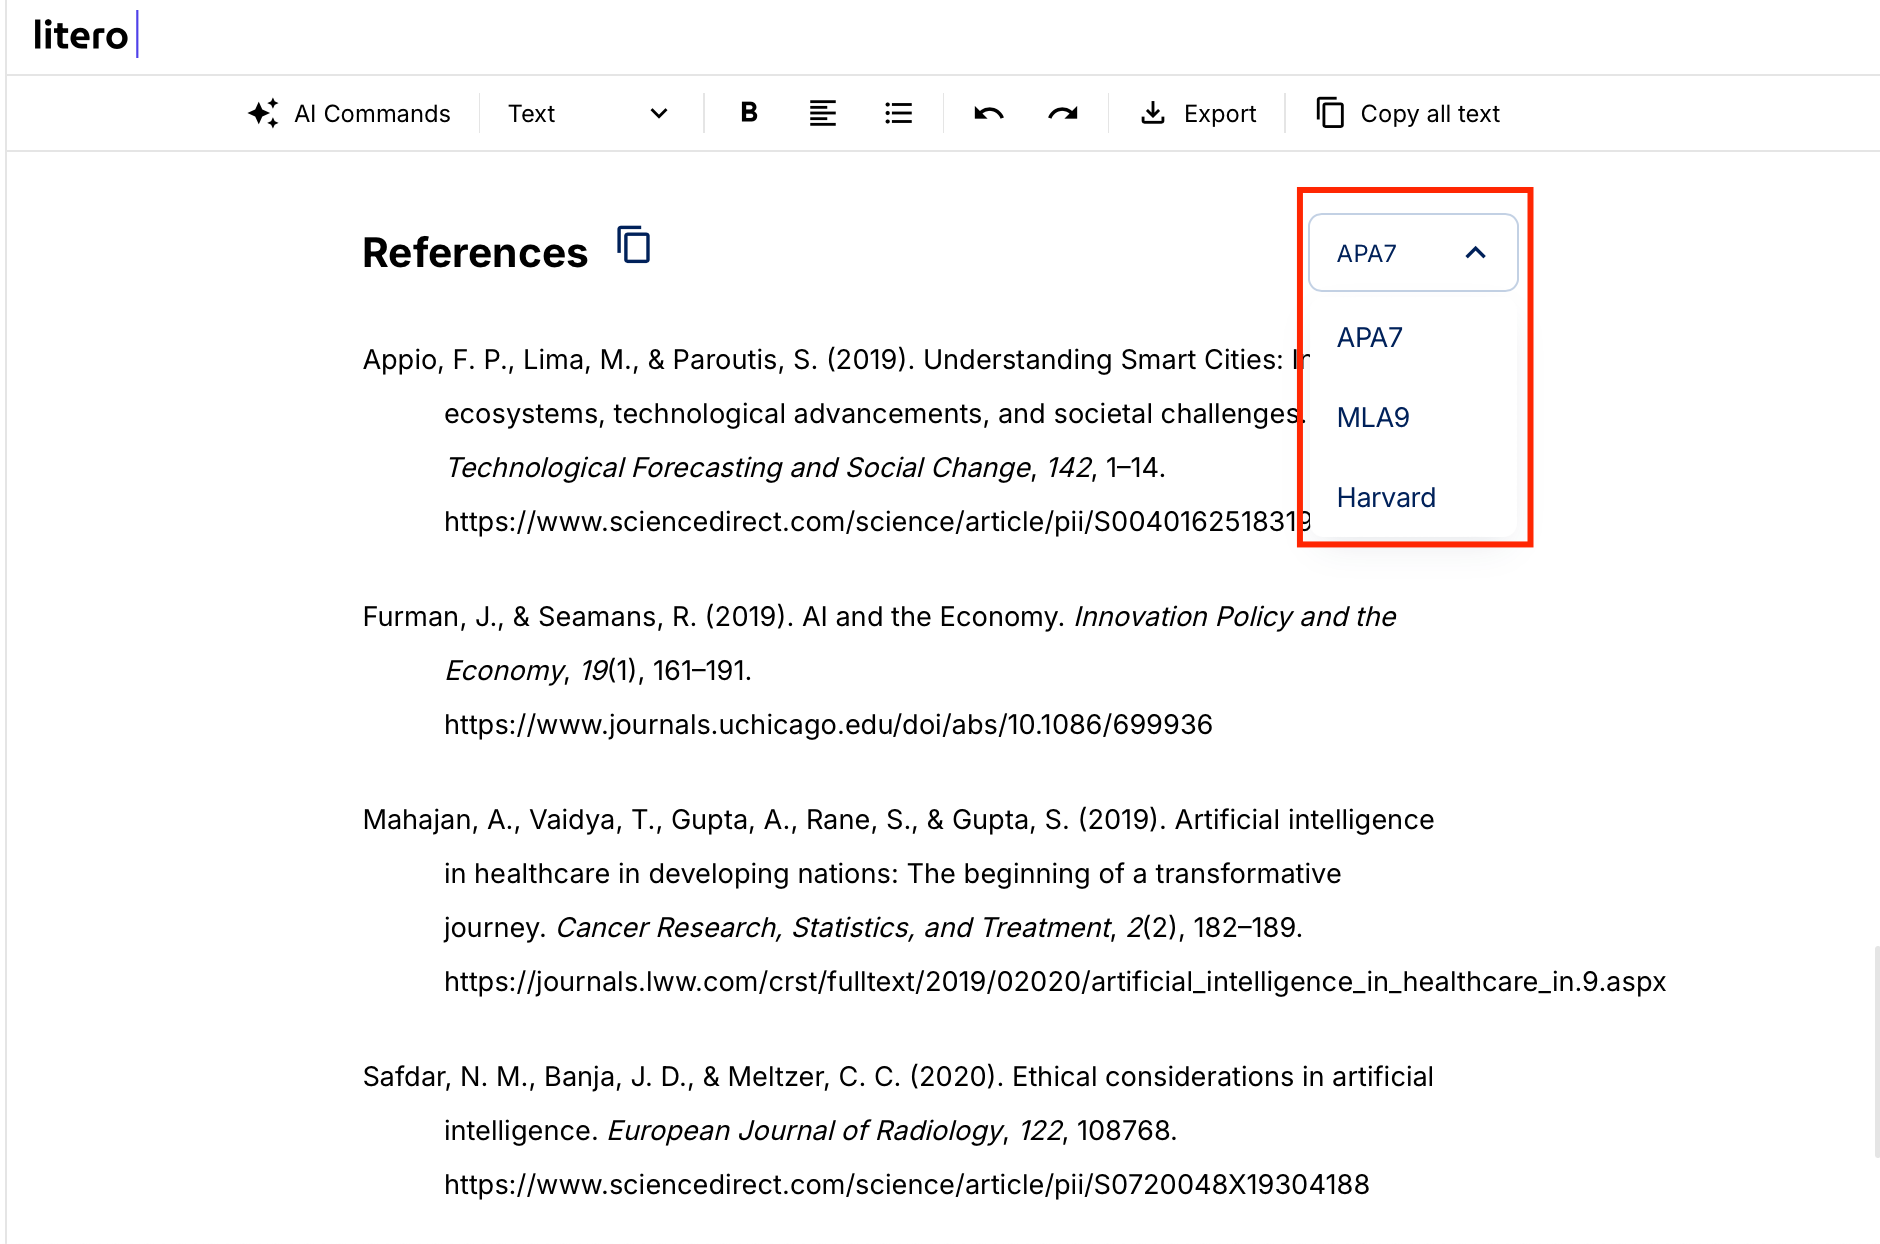1880x1244 pixels.
Task: Click the Copy all text icon
Action: [1330, 113]
